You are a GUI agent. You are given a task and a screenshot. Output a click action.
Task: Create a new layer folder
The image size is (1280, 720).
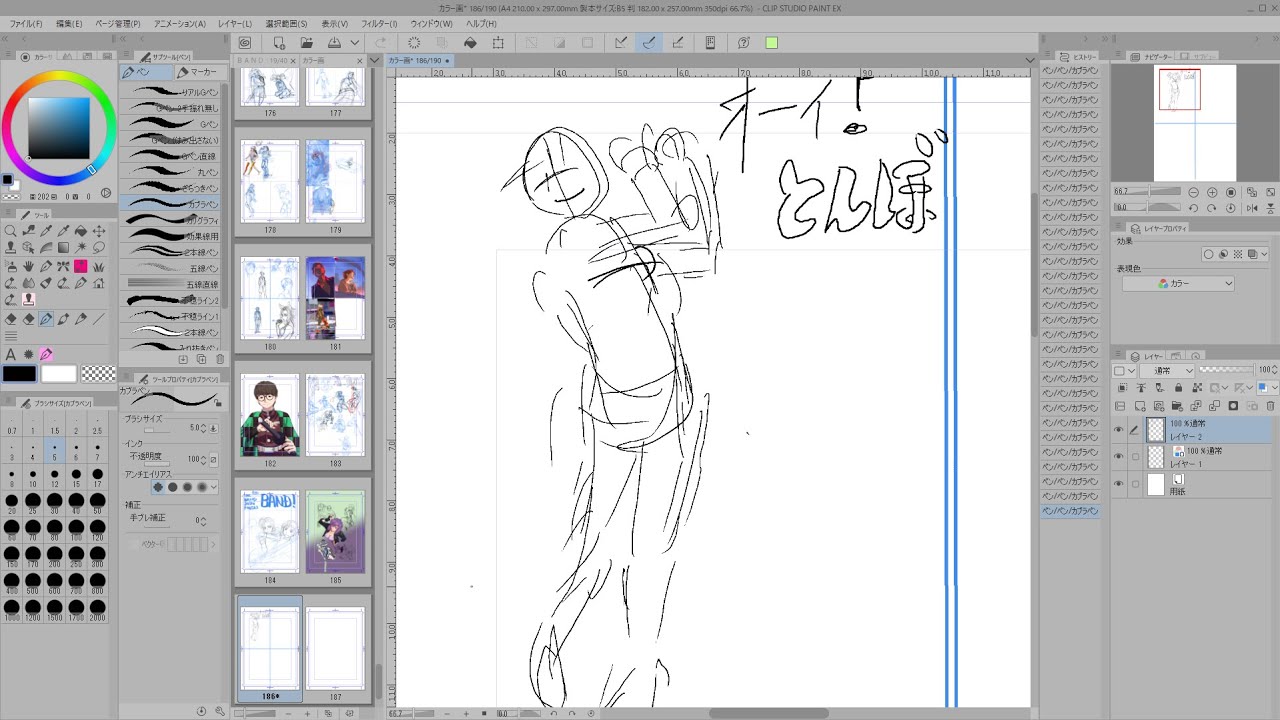click(x=1177, y=406)
